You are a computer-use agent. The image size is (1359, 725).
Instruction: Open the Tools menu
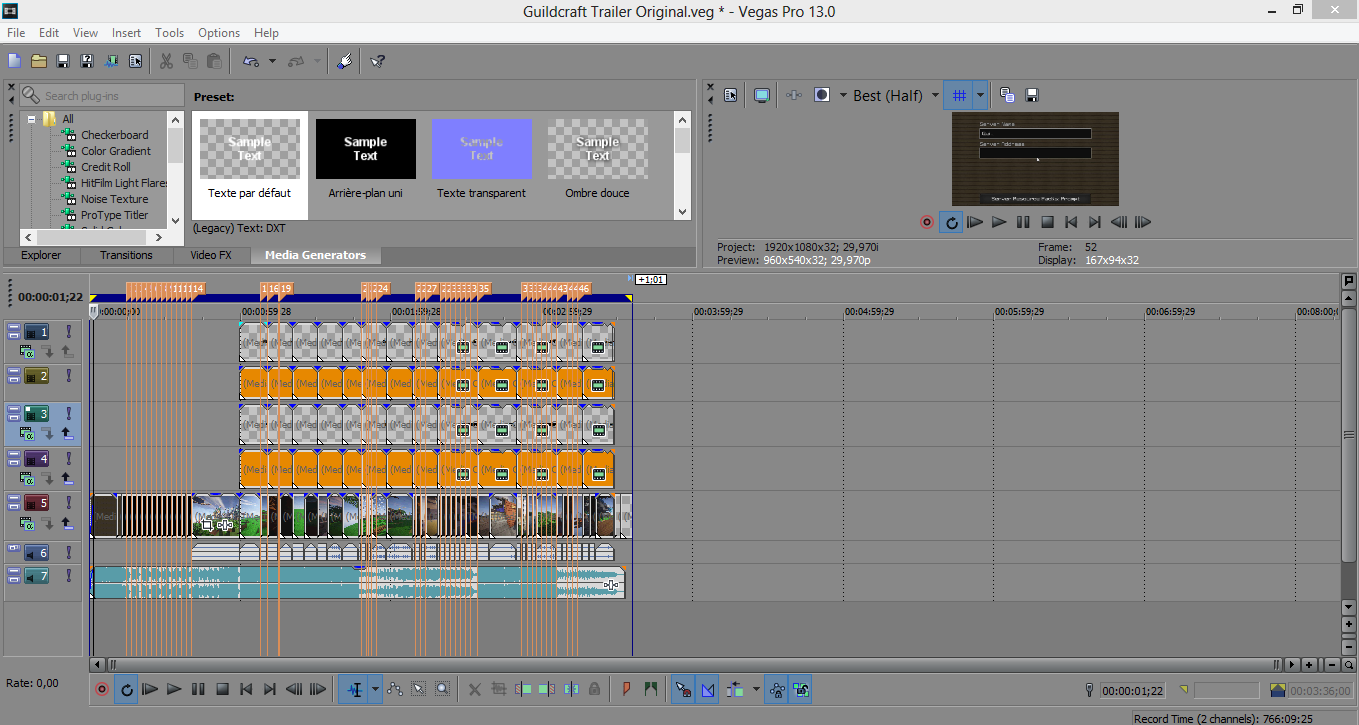pyautogui.click(x=170, y=33)
